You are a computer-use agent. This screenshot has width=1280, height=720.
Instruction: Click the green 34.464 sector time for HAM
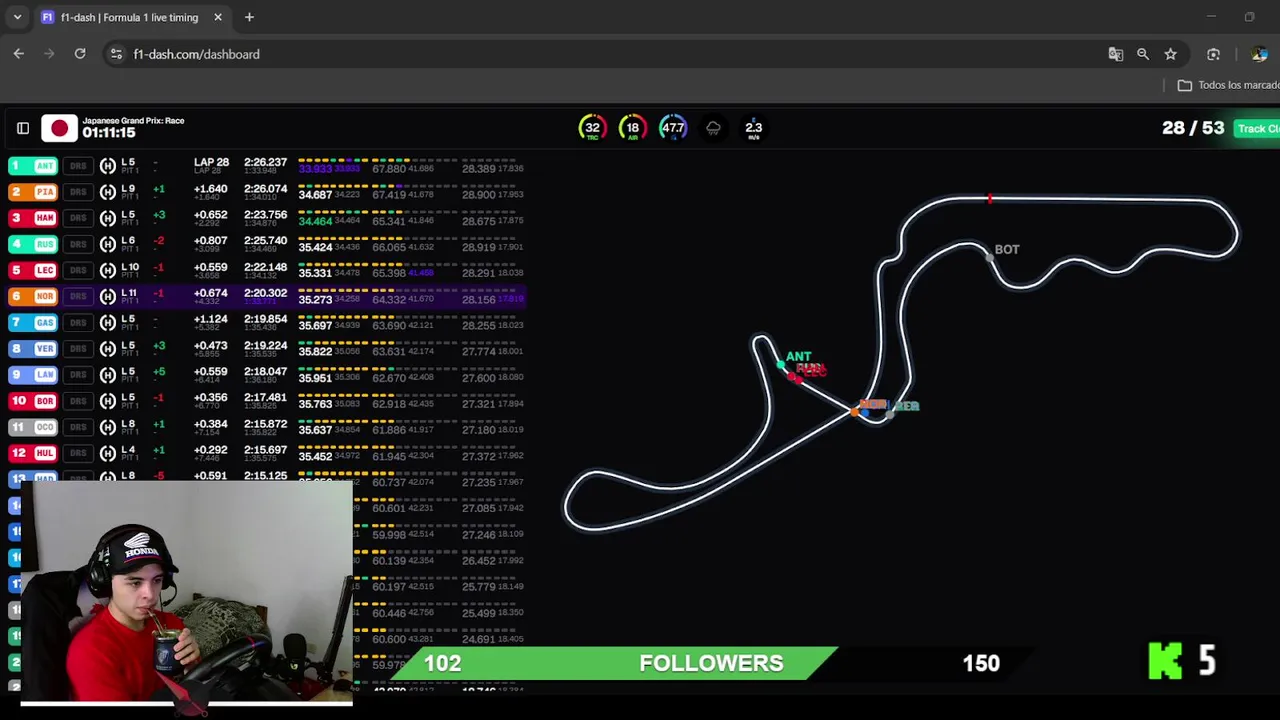(x=315, y=221)
